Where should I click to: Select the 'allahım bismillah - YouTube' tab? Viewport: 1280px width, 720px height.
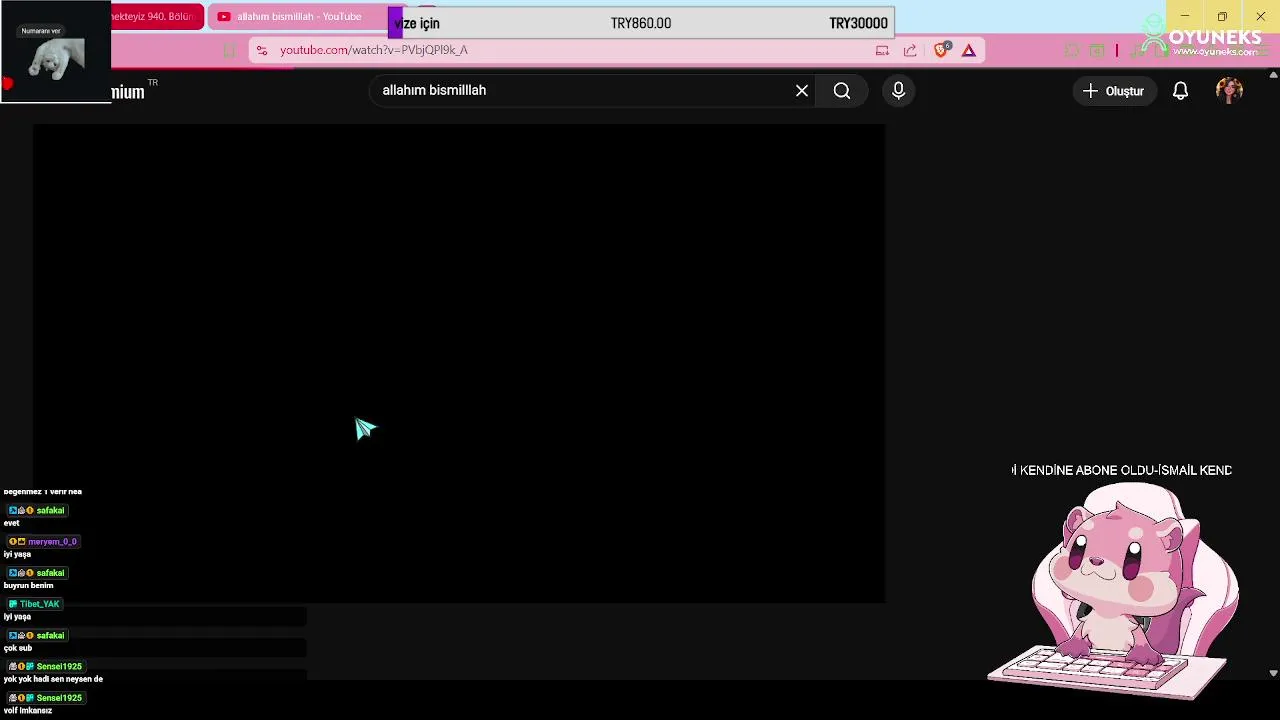click(298, 17)
